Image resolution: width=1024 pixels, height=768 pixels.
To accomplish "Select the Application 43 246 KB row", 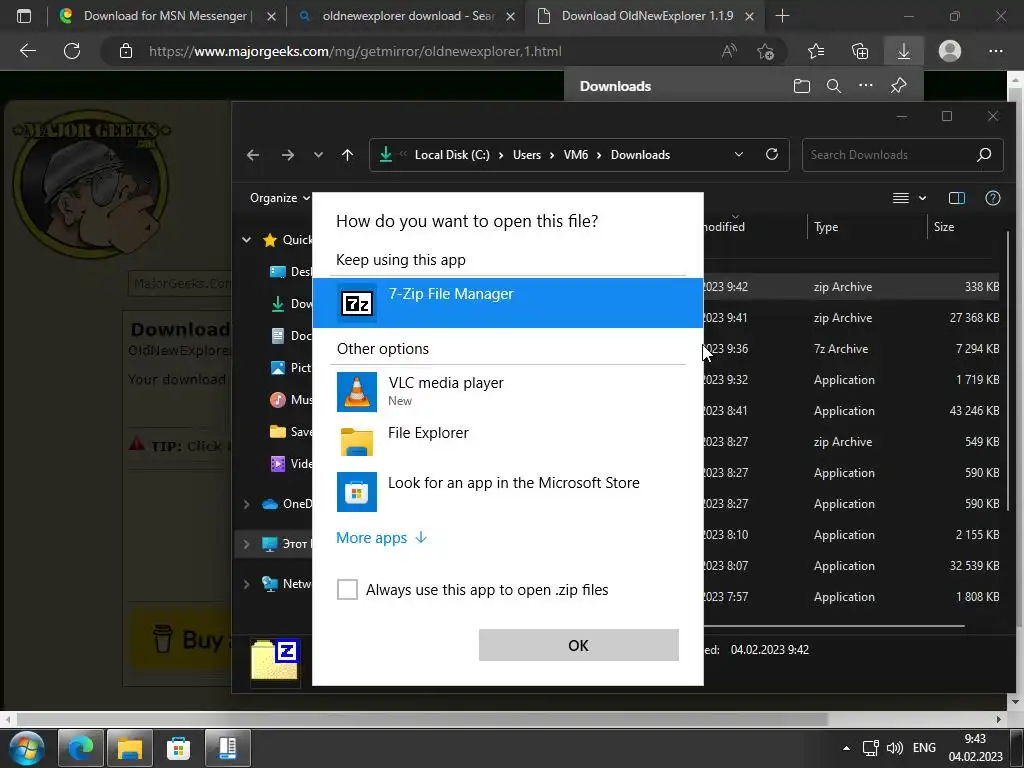I will 851,411.
